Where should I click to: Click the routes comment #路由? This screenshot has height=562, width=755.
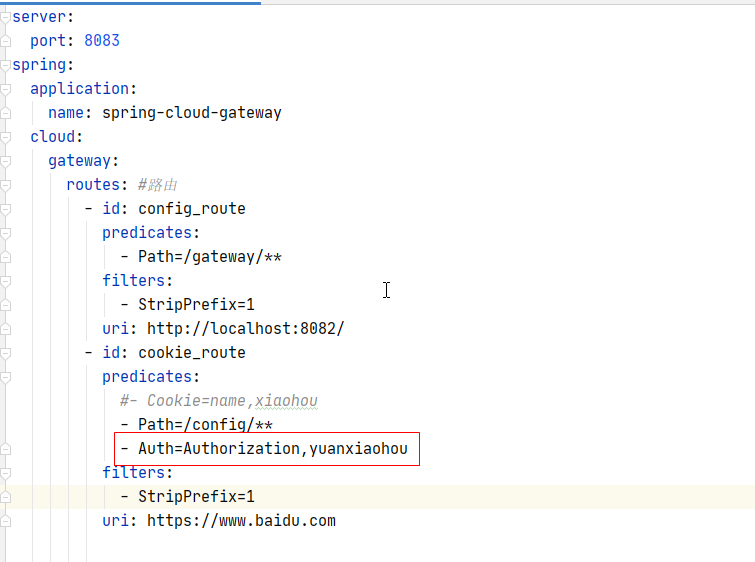(x=157, y=185)
